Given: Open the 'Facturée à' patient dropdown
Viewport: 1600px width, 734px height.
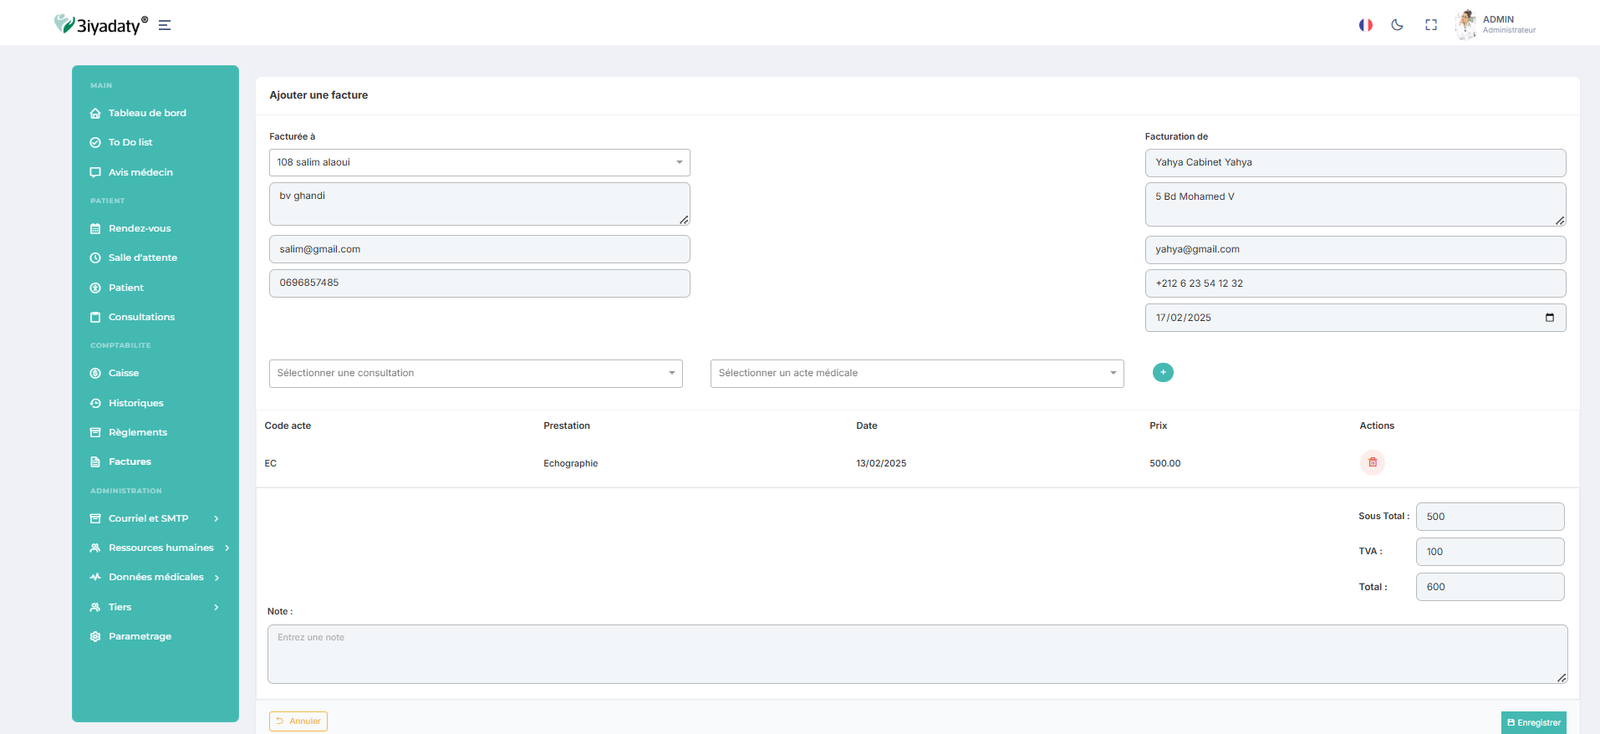Looking at the screenshot, I should [479, 162].
